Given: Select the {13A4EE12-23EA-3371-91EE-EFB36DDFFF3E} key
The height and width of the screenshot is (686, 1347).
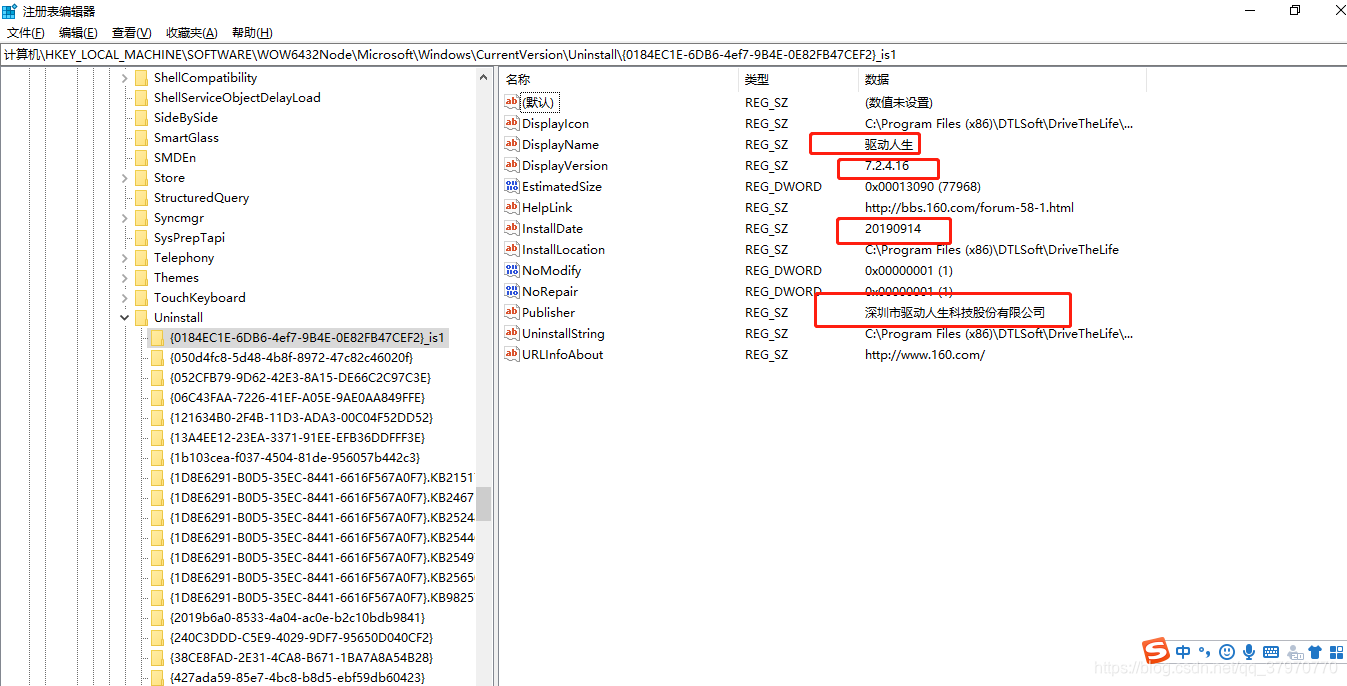Looking at the screenshot, I should (x=297, y=438).
